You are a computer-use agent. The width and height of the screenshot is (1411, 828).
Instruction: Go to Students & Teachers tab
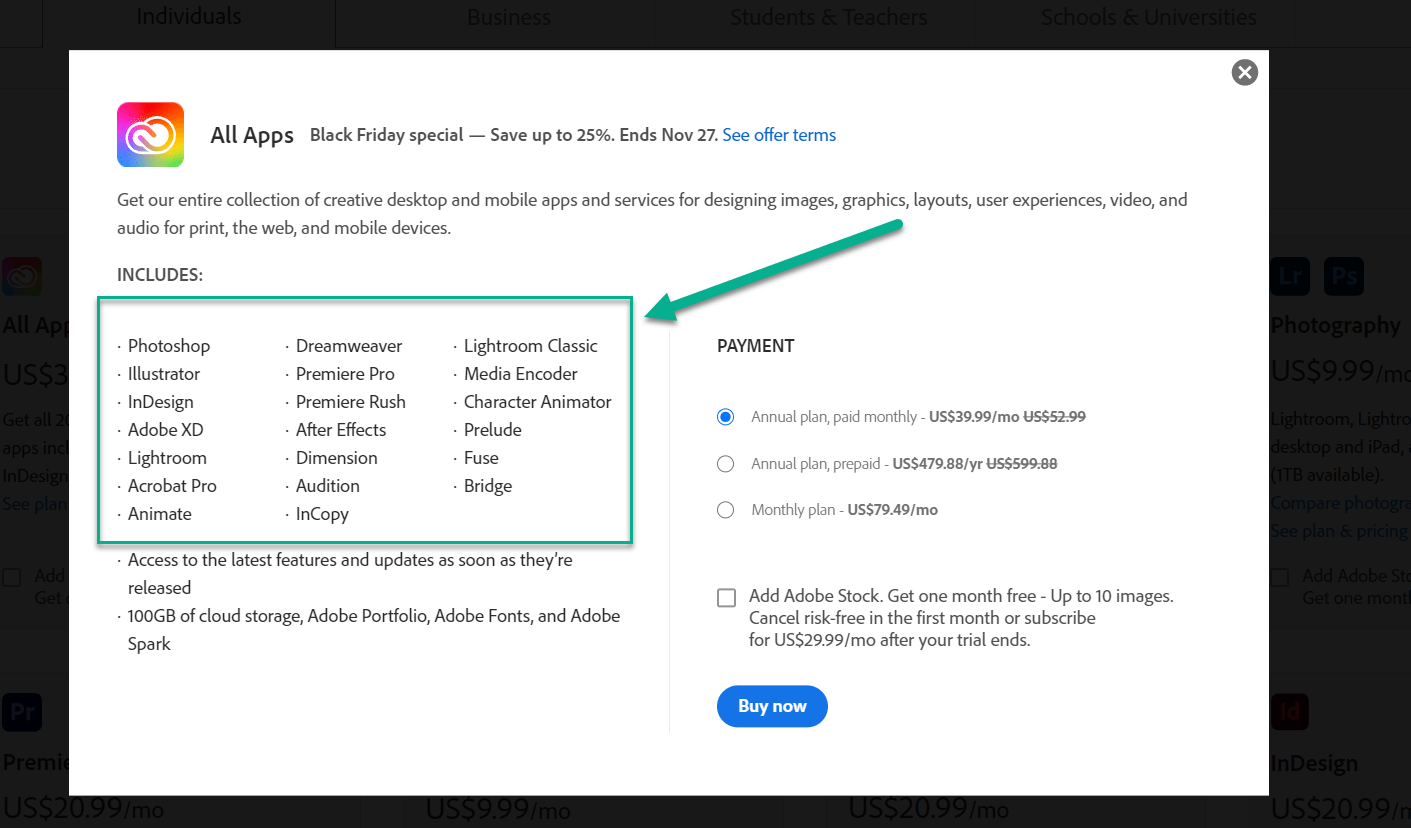pyautogui.click(x=828, y=18)
